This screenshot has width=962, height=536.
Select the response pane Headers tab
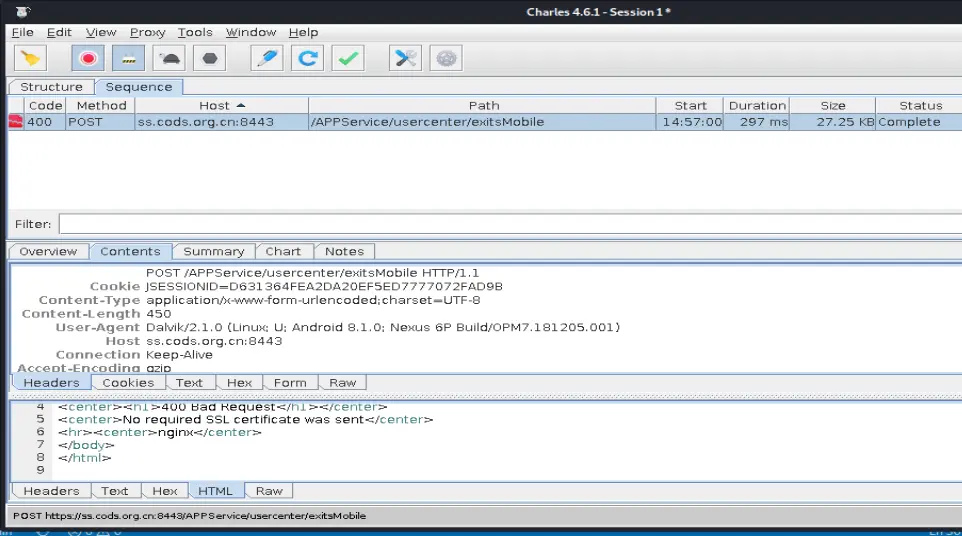[52, 491]
